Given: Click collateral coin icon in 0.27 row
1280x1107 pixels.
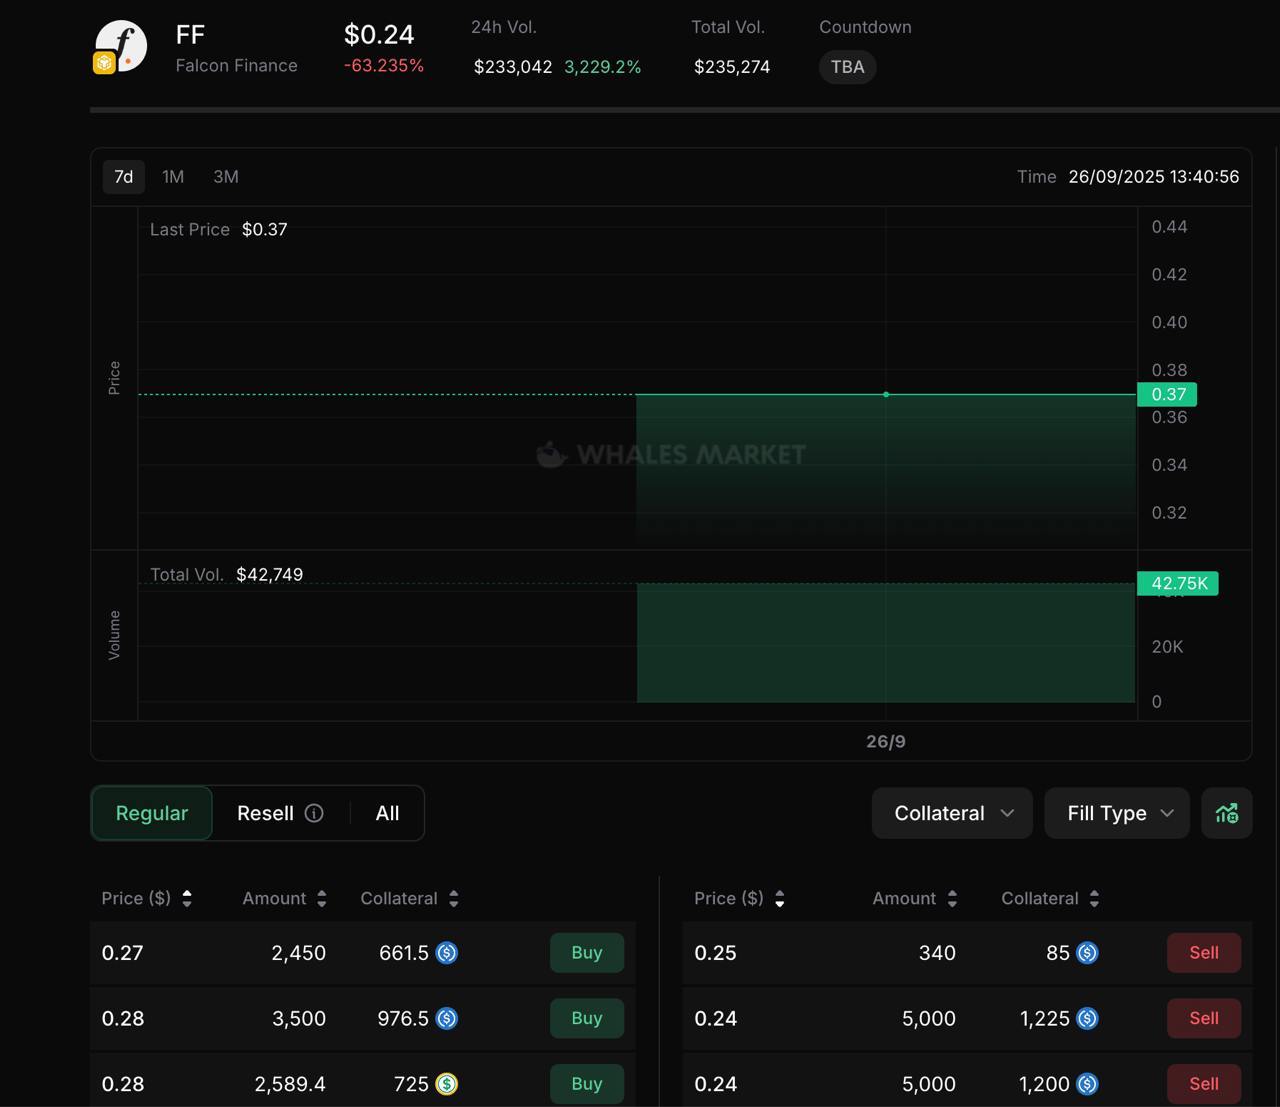Looking at the screenshot, I should (447, 953).
